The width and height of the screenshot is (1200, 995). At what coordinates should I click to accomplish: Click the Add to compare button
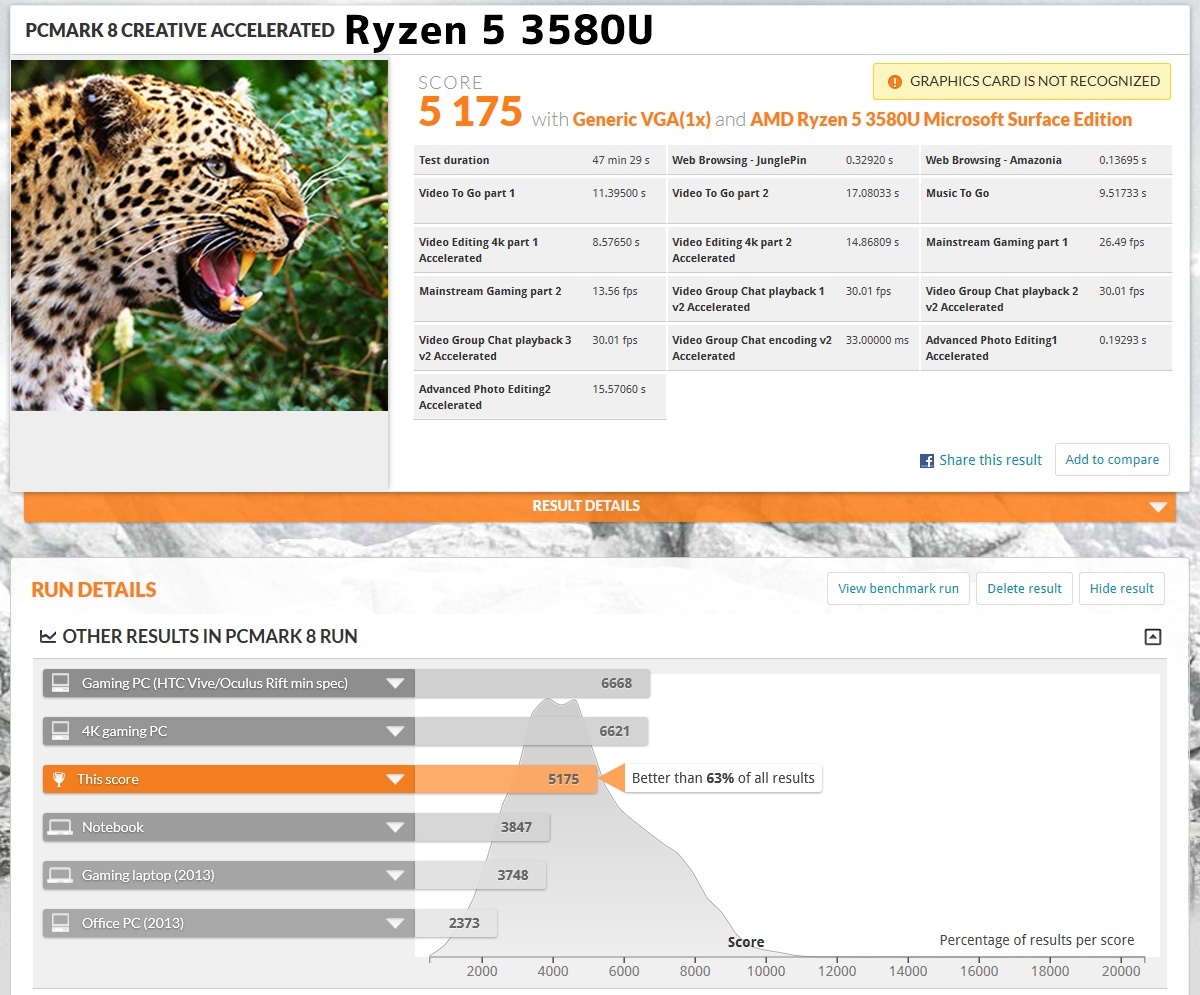1112,460
